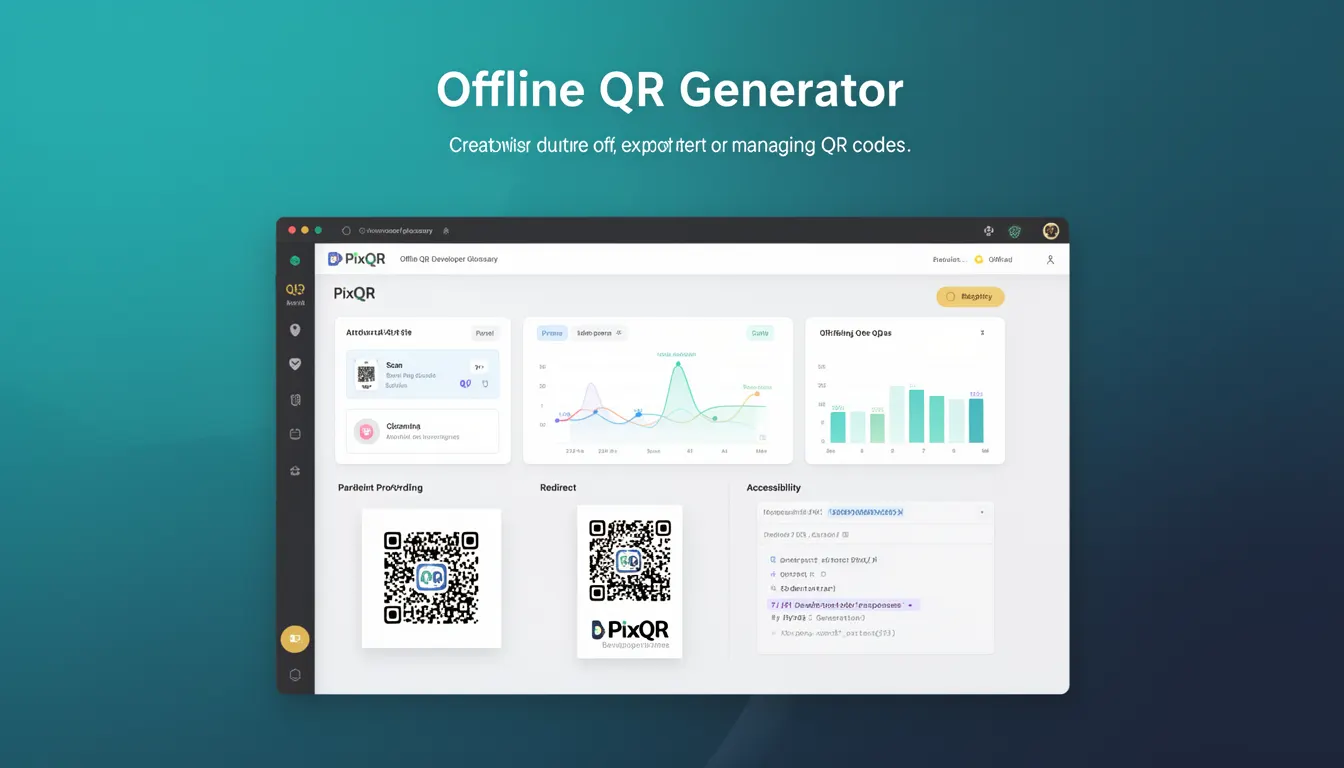
Task: Select the purple highlighted row in the Accessibility list
Action: pos(843,605)
